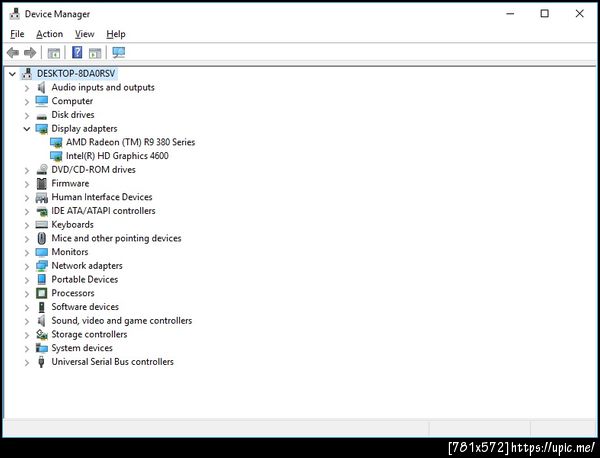Click the Mice and other pointing devices icon
600x458 pixels.
[41, 238]
